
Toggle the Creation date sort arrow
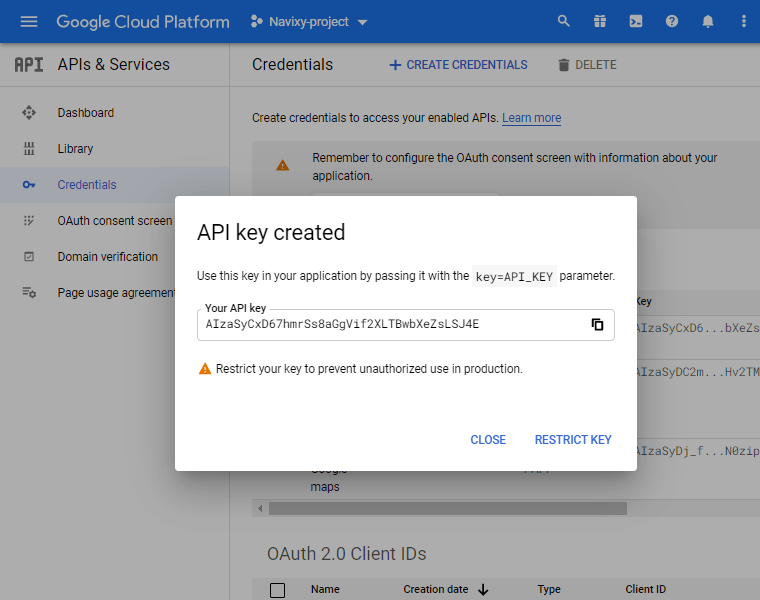(483, 590)
